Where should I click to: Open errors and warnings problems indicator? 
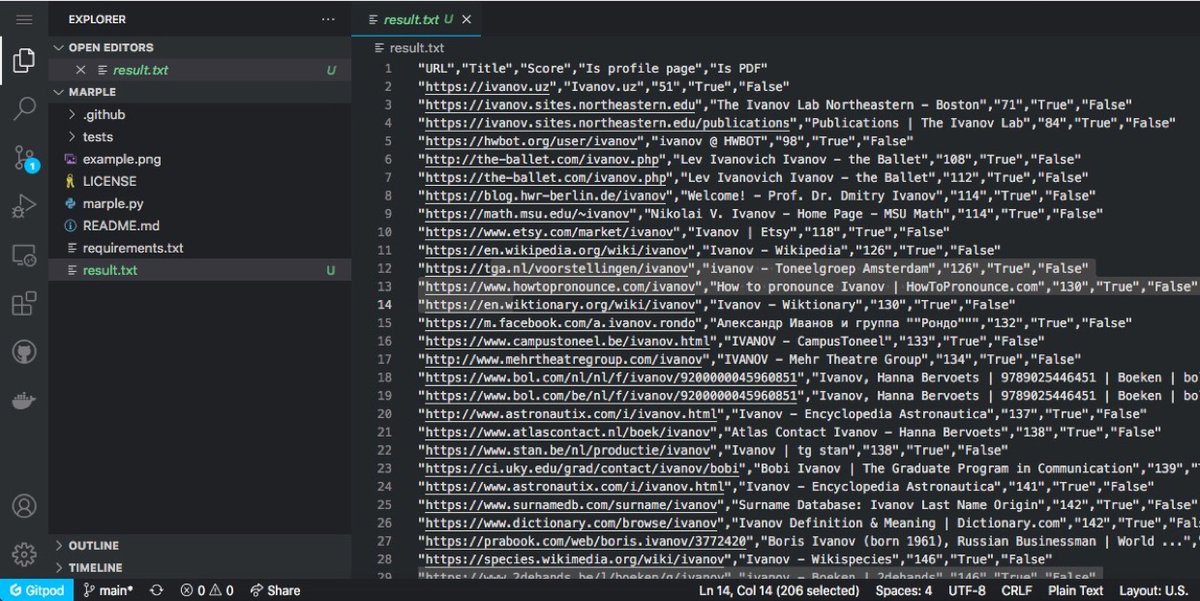click(206, 590)
